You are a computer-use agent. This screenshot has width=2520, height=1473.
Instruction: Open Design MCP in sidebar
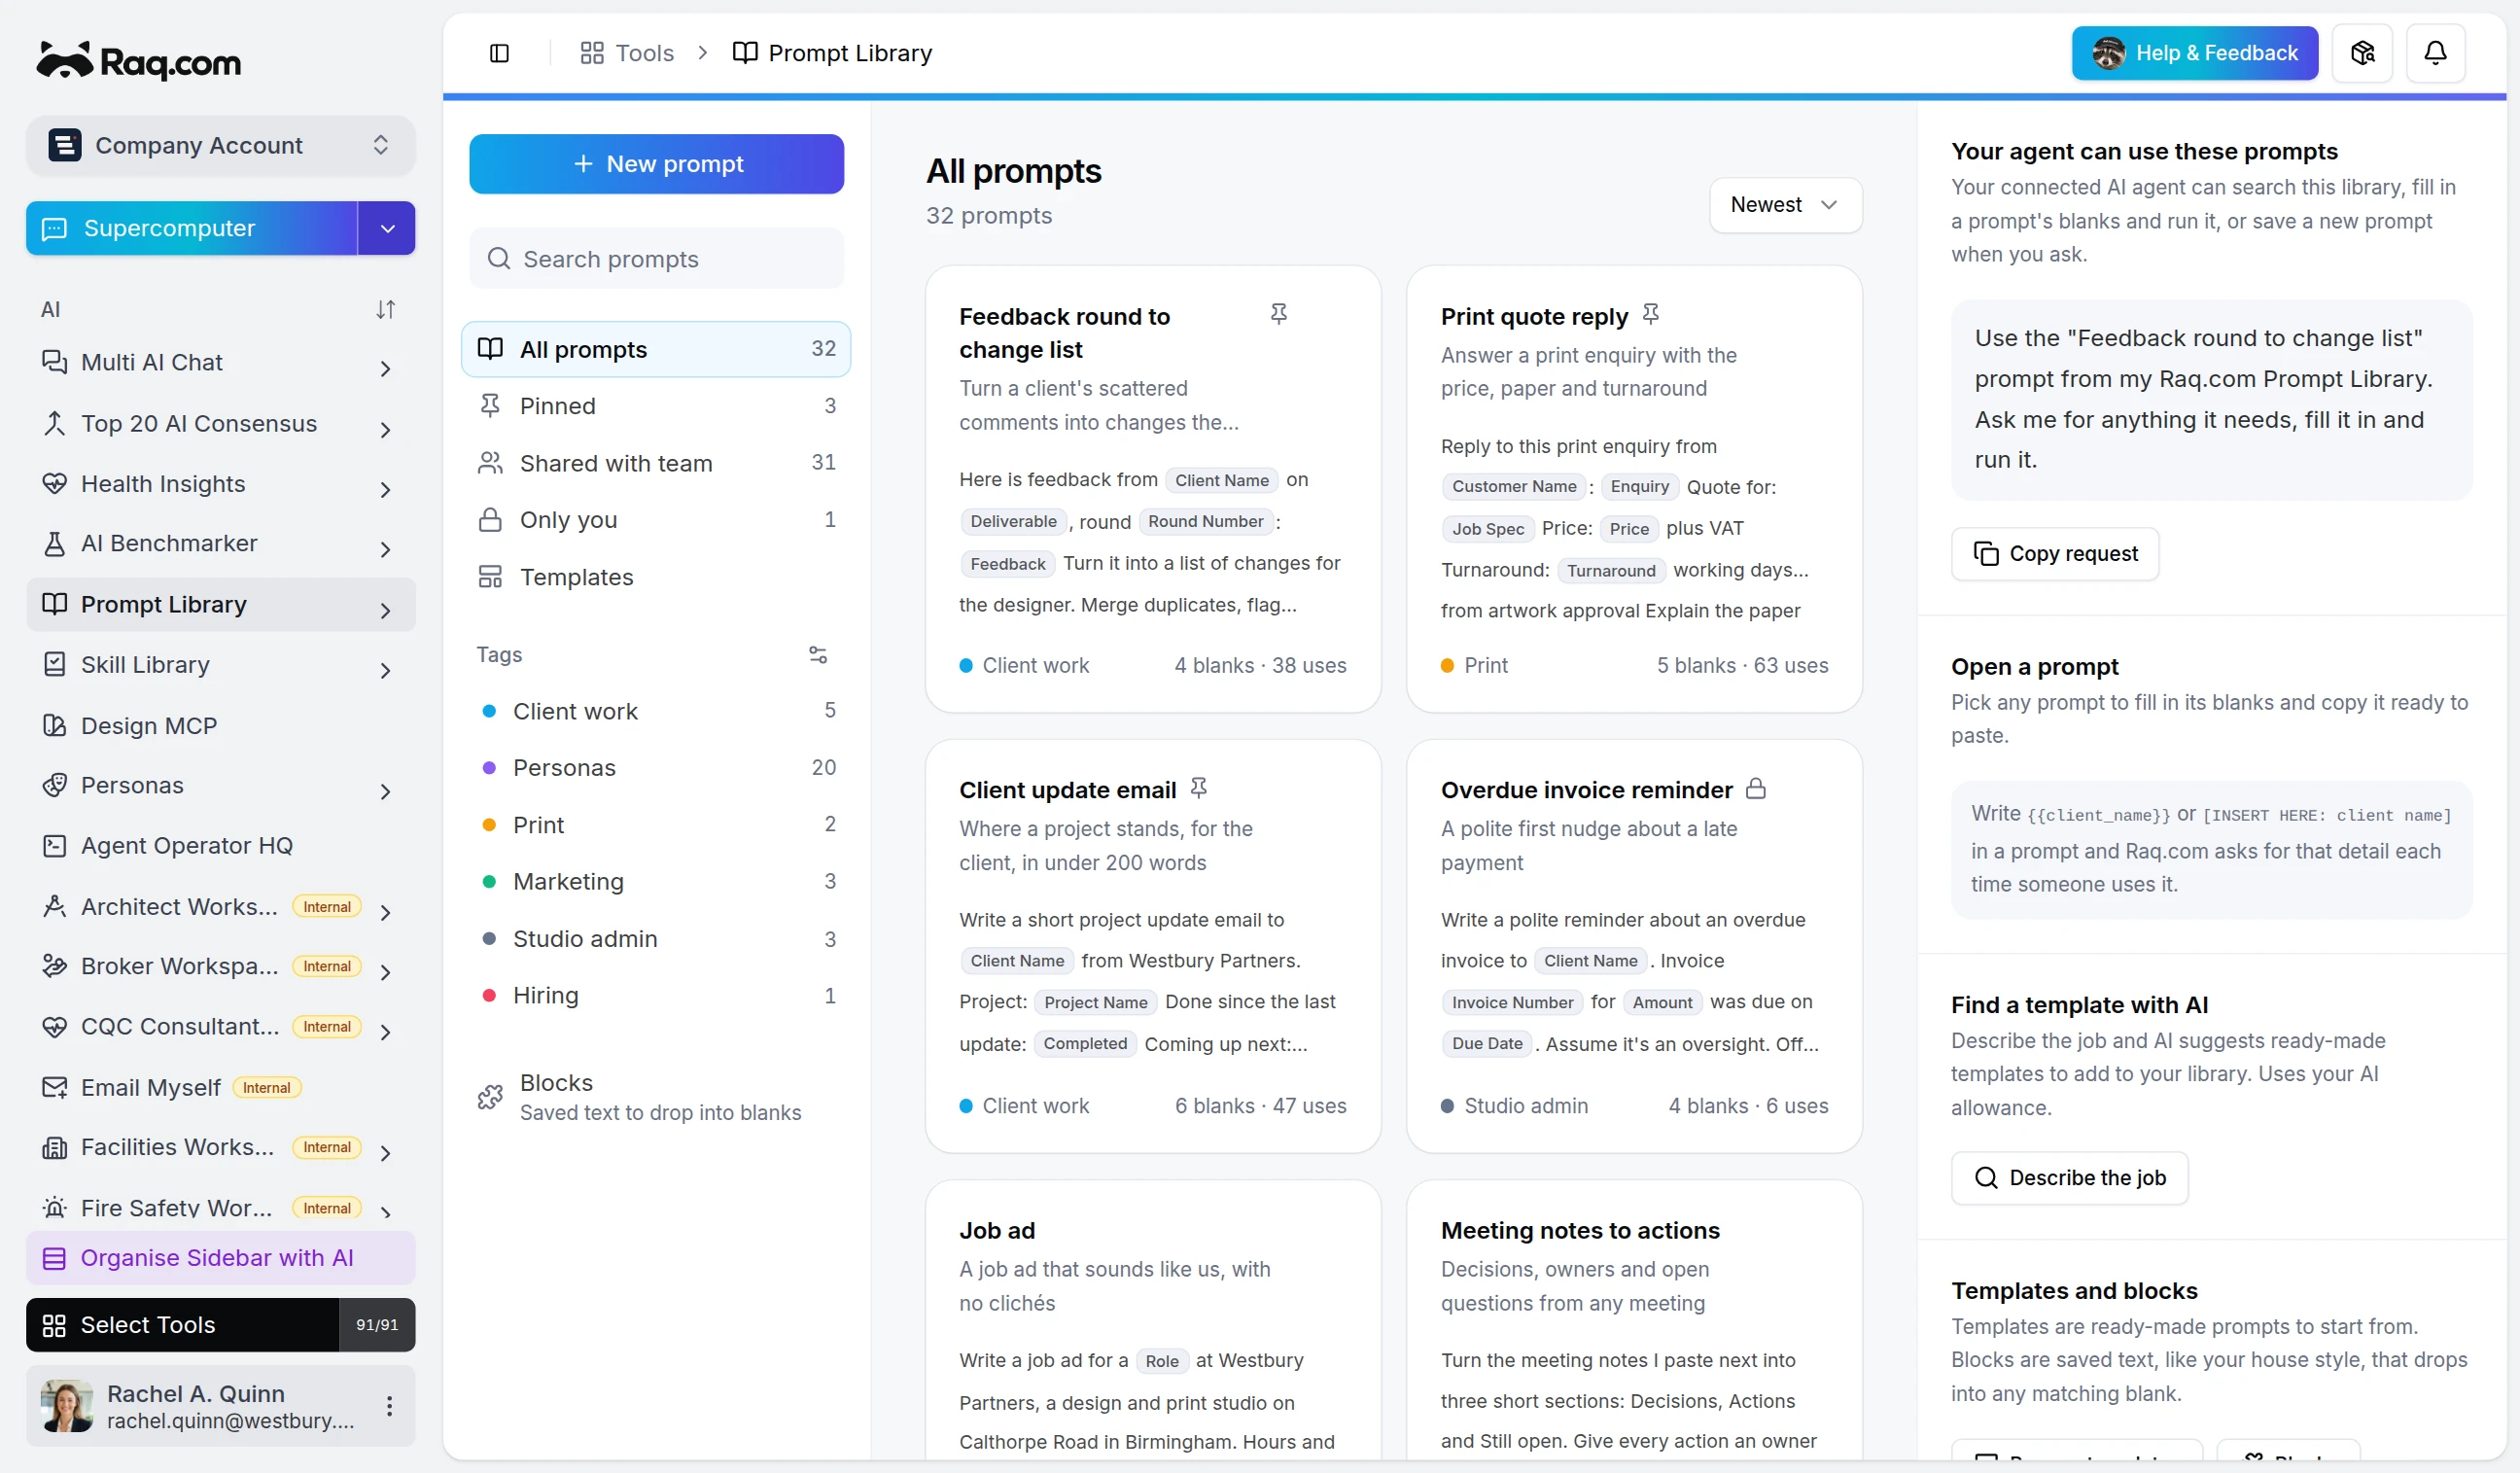(x=220, y=726)
